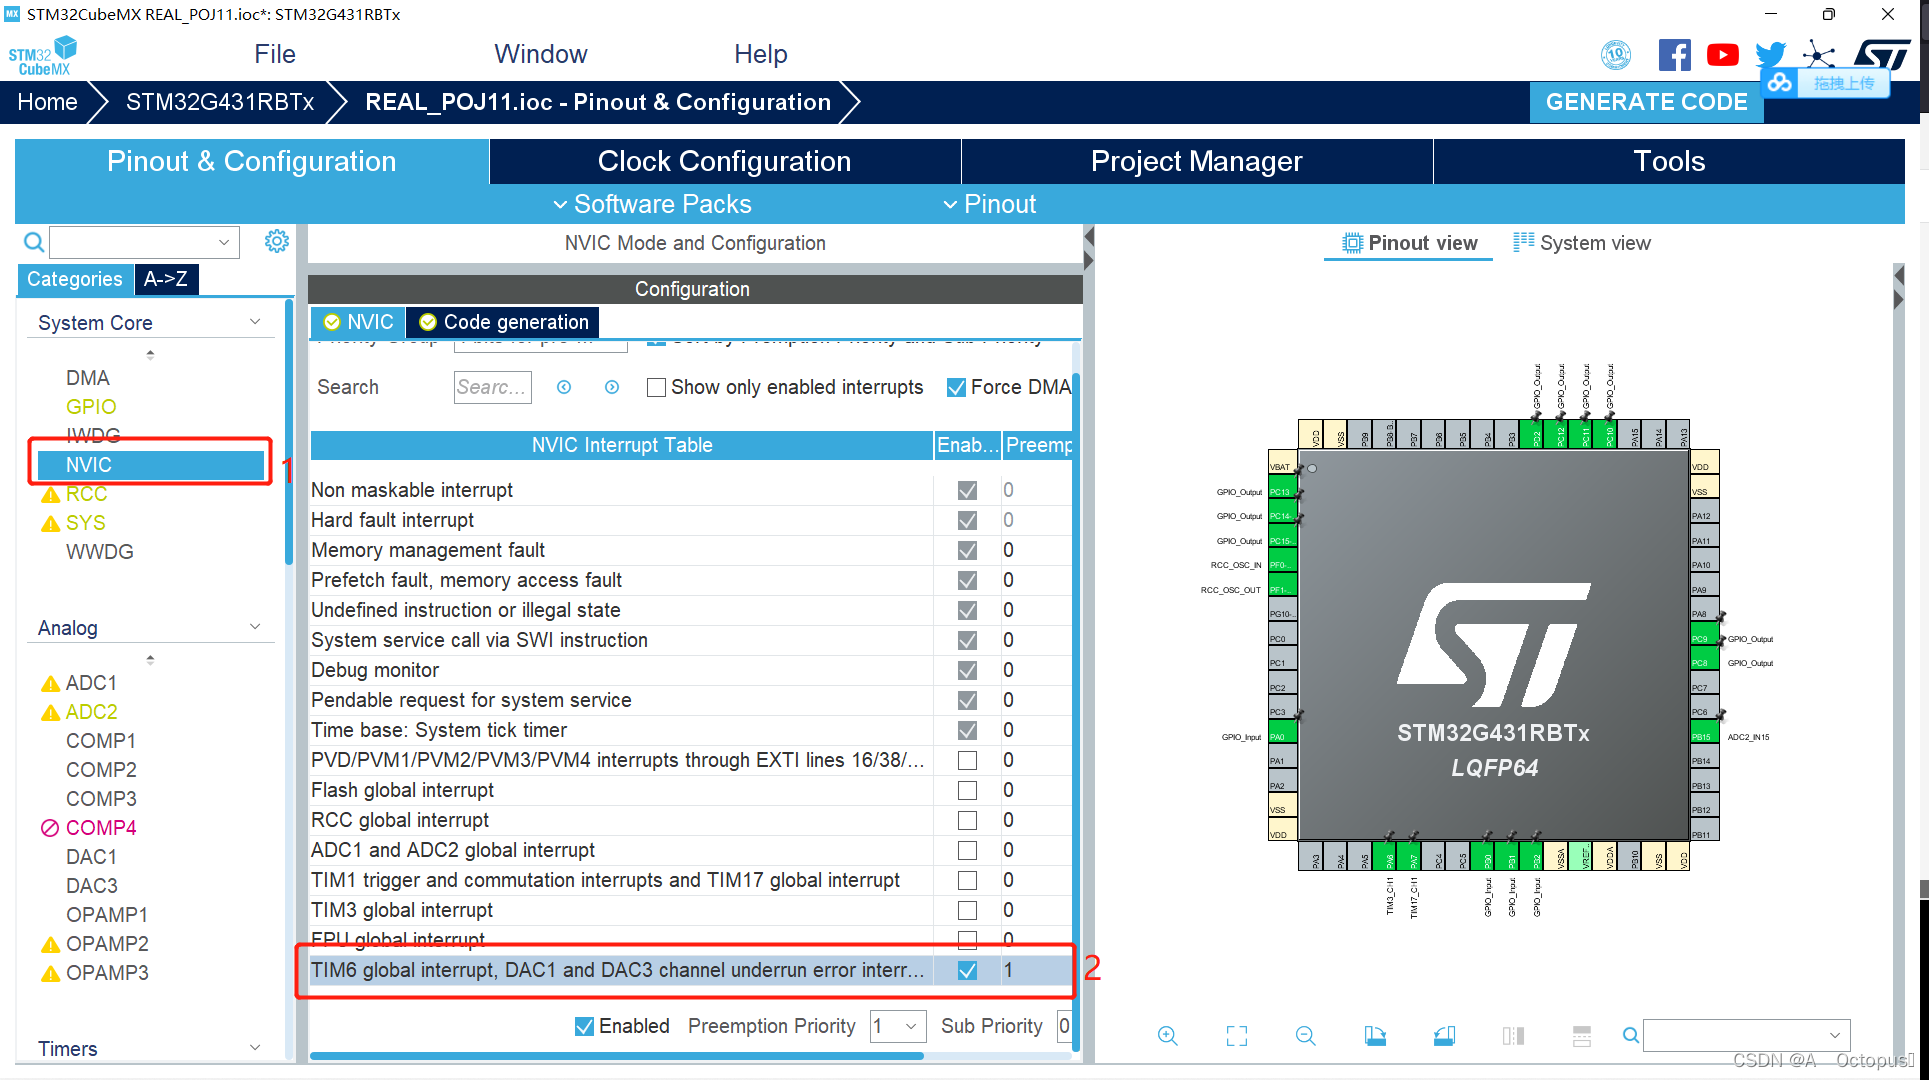Image resolution: width=1929 pixels, height=1080 pixels.
Task: Click the Pinout view icon
Action: click(x=1350, y=243)
